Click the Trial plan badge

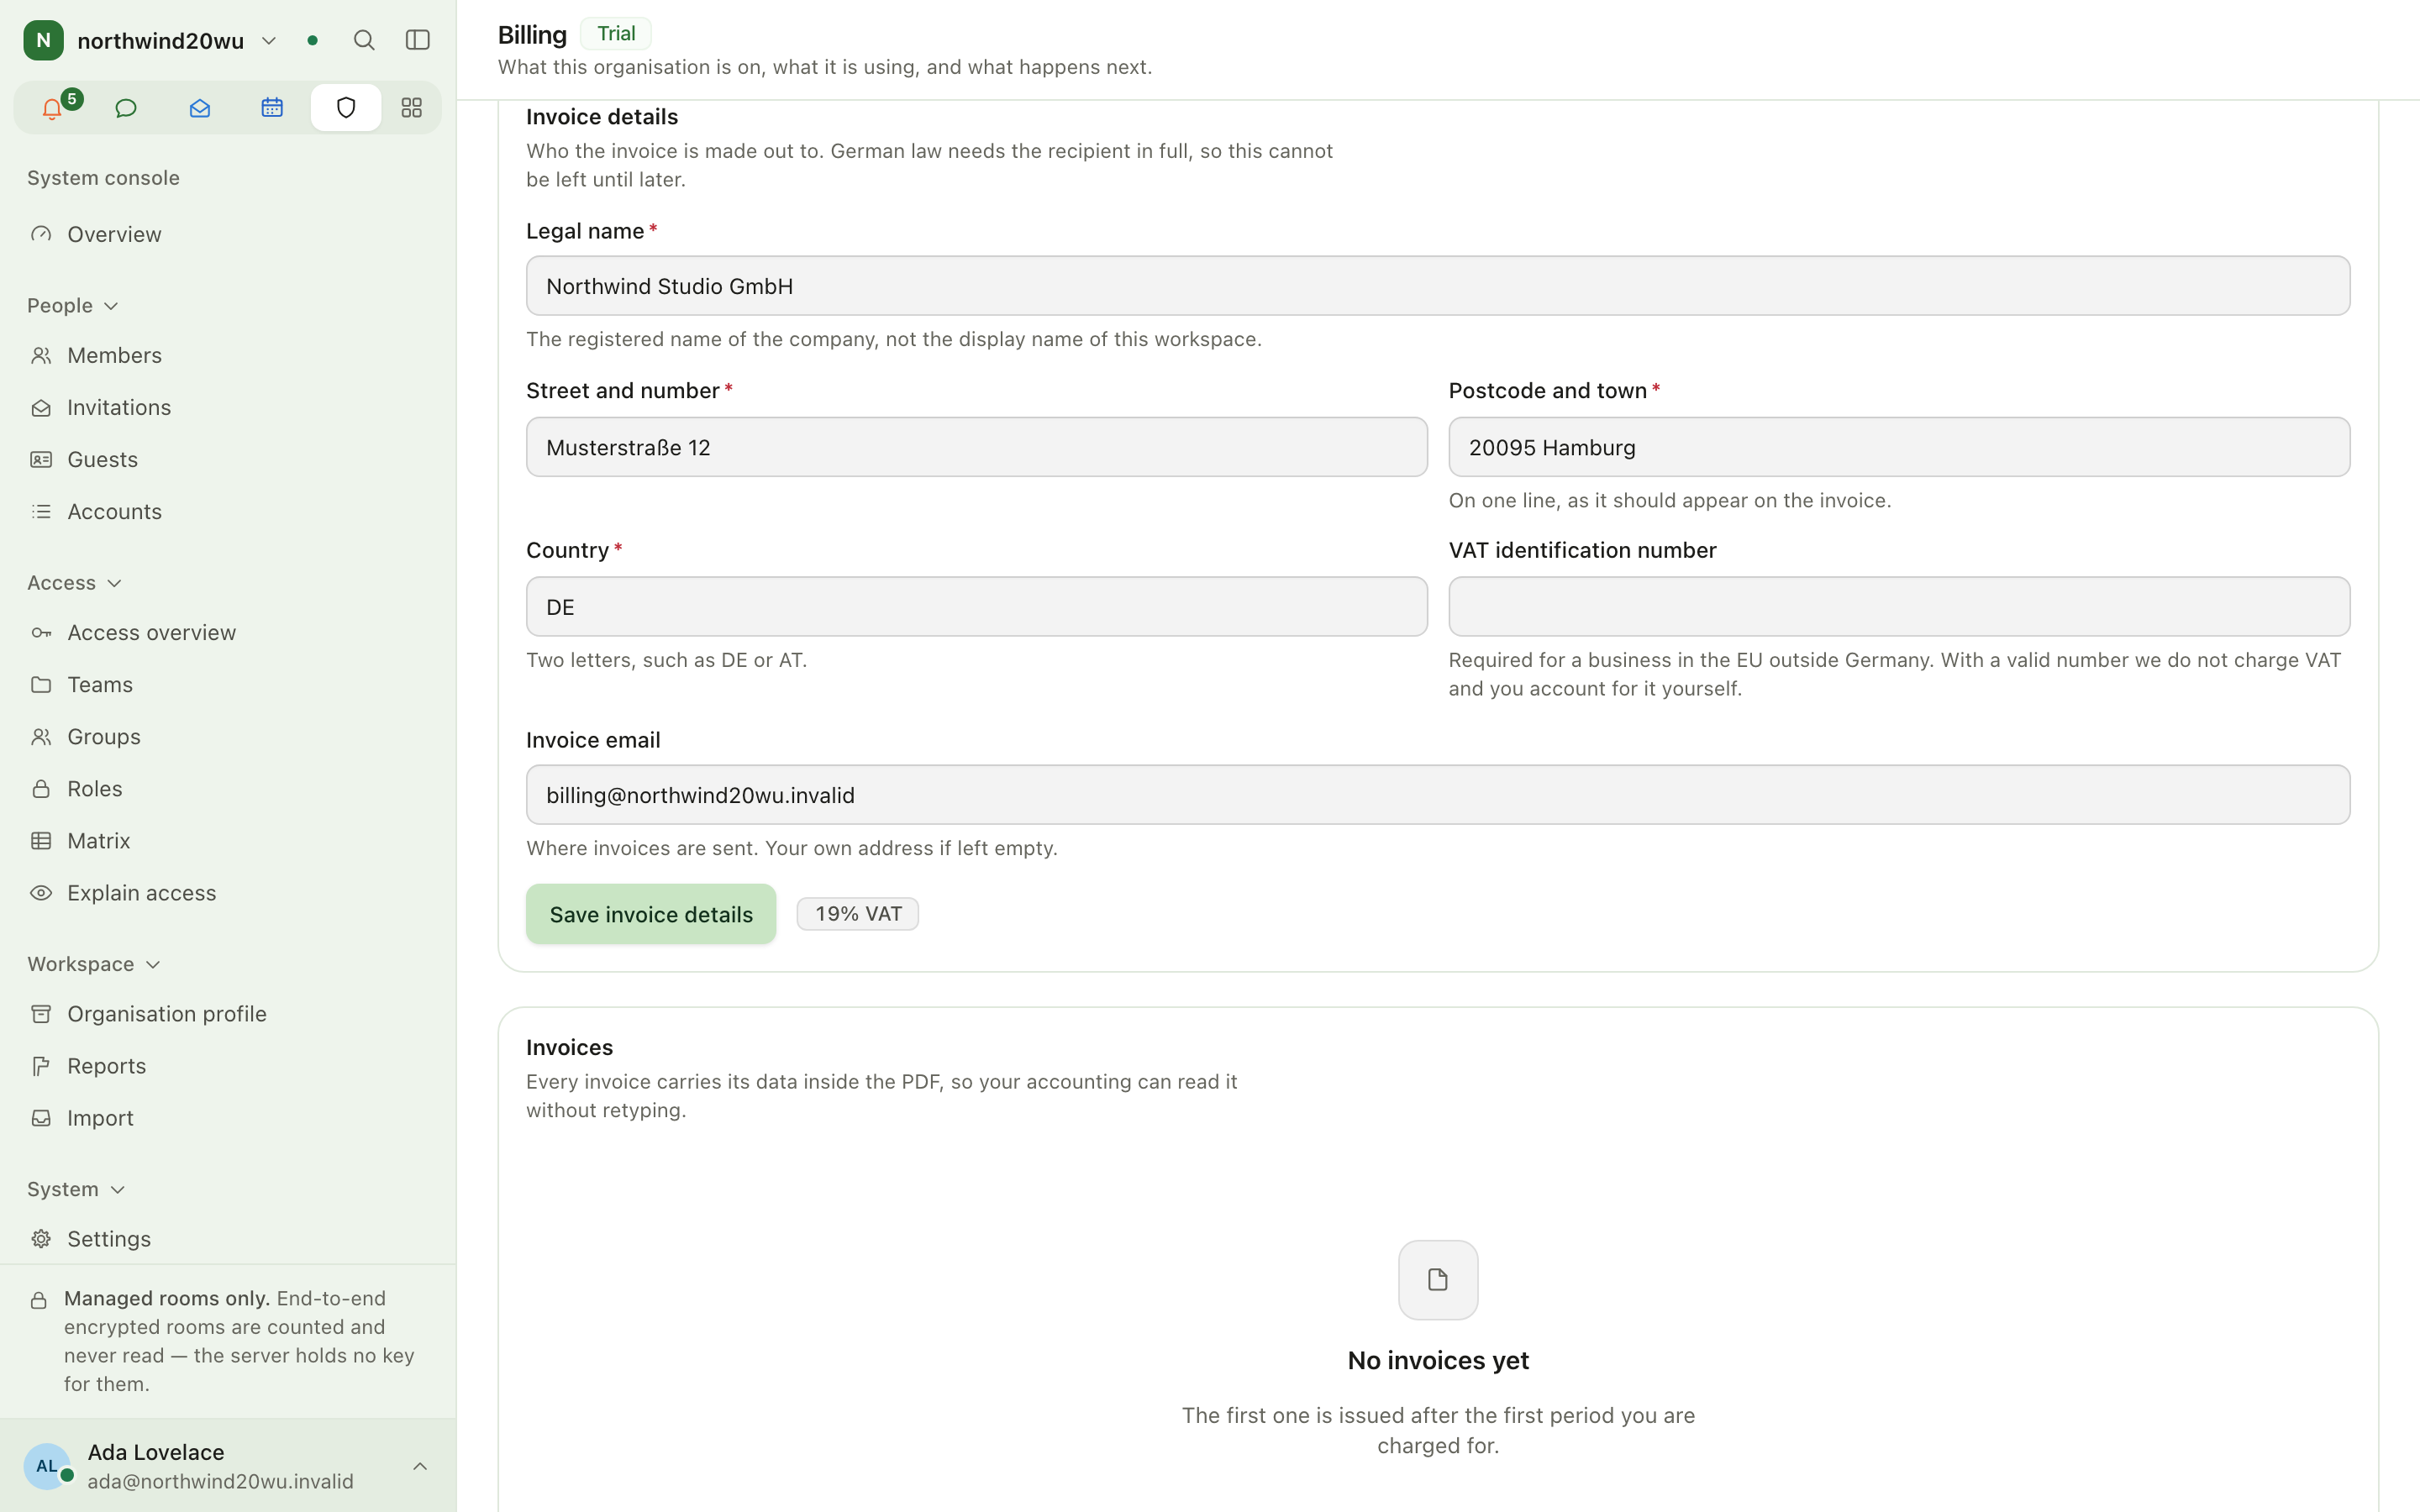616,34
